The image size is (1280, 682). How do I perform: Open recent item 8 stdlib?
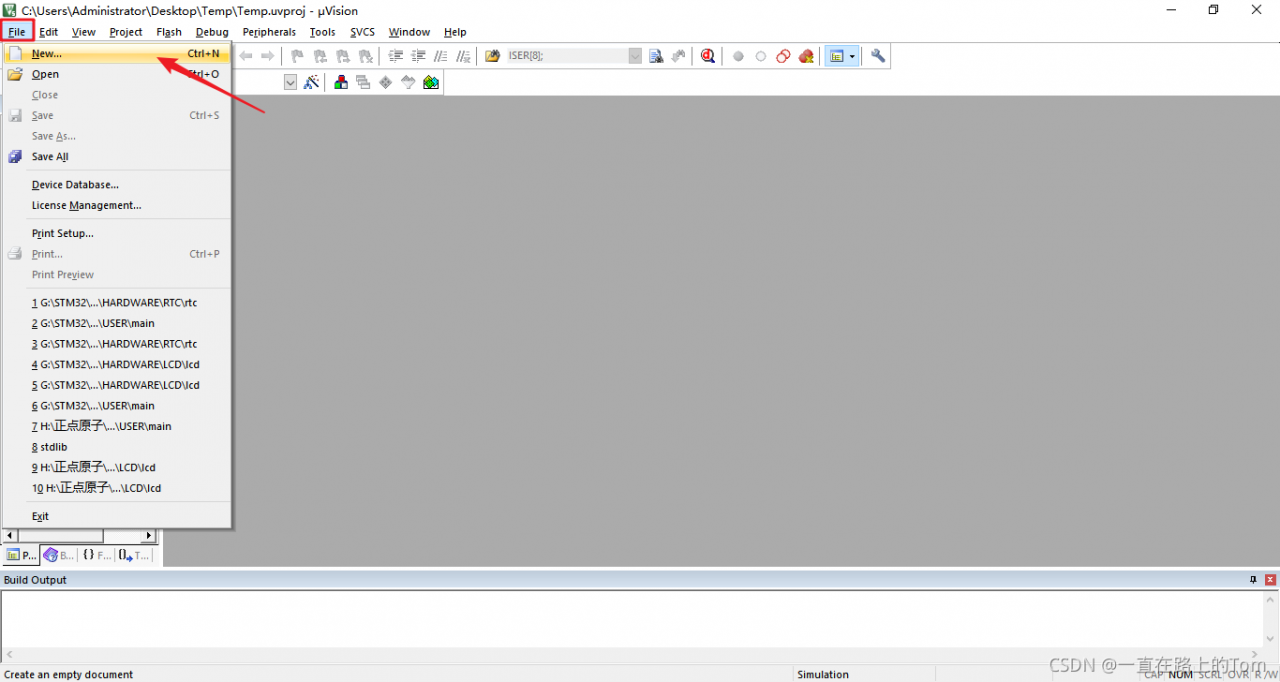coord(117,447)
